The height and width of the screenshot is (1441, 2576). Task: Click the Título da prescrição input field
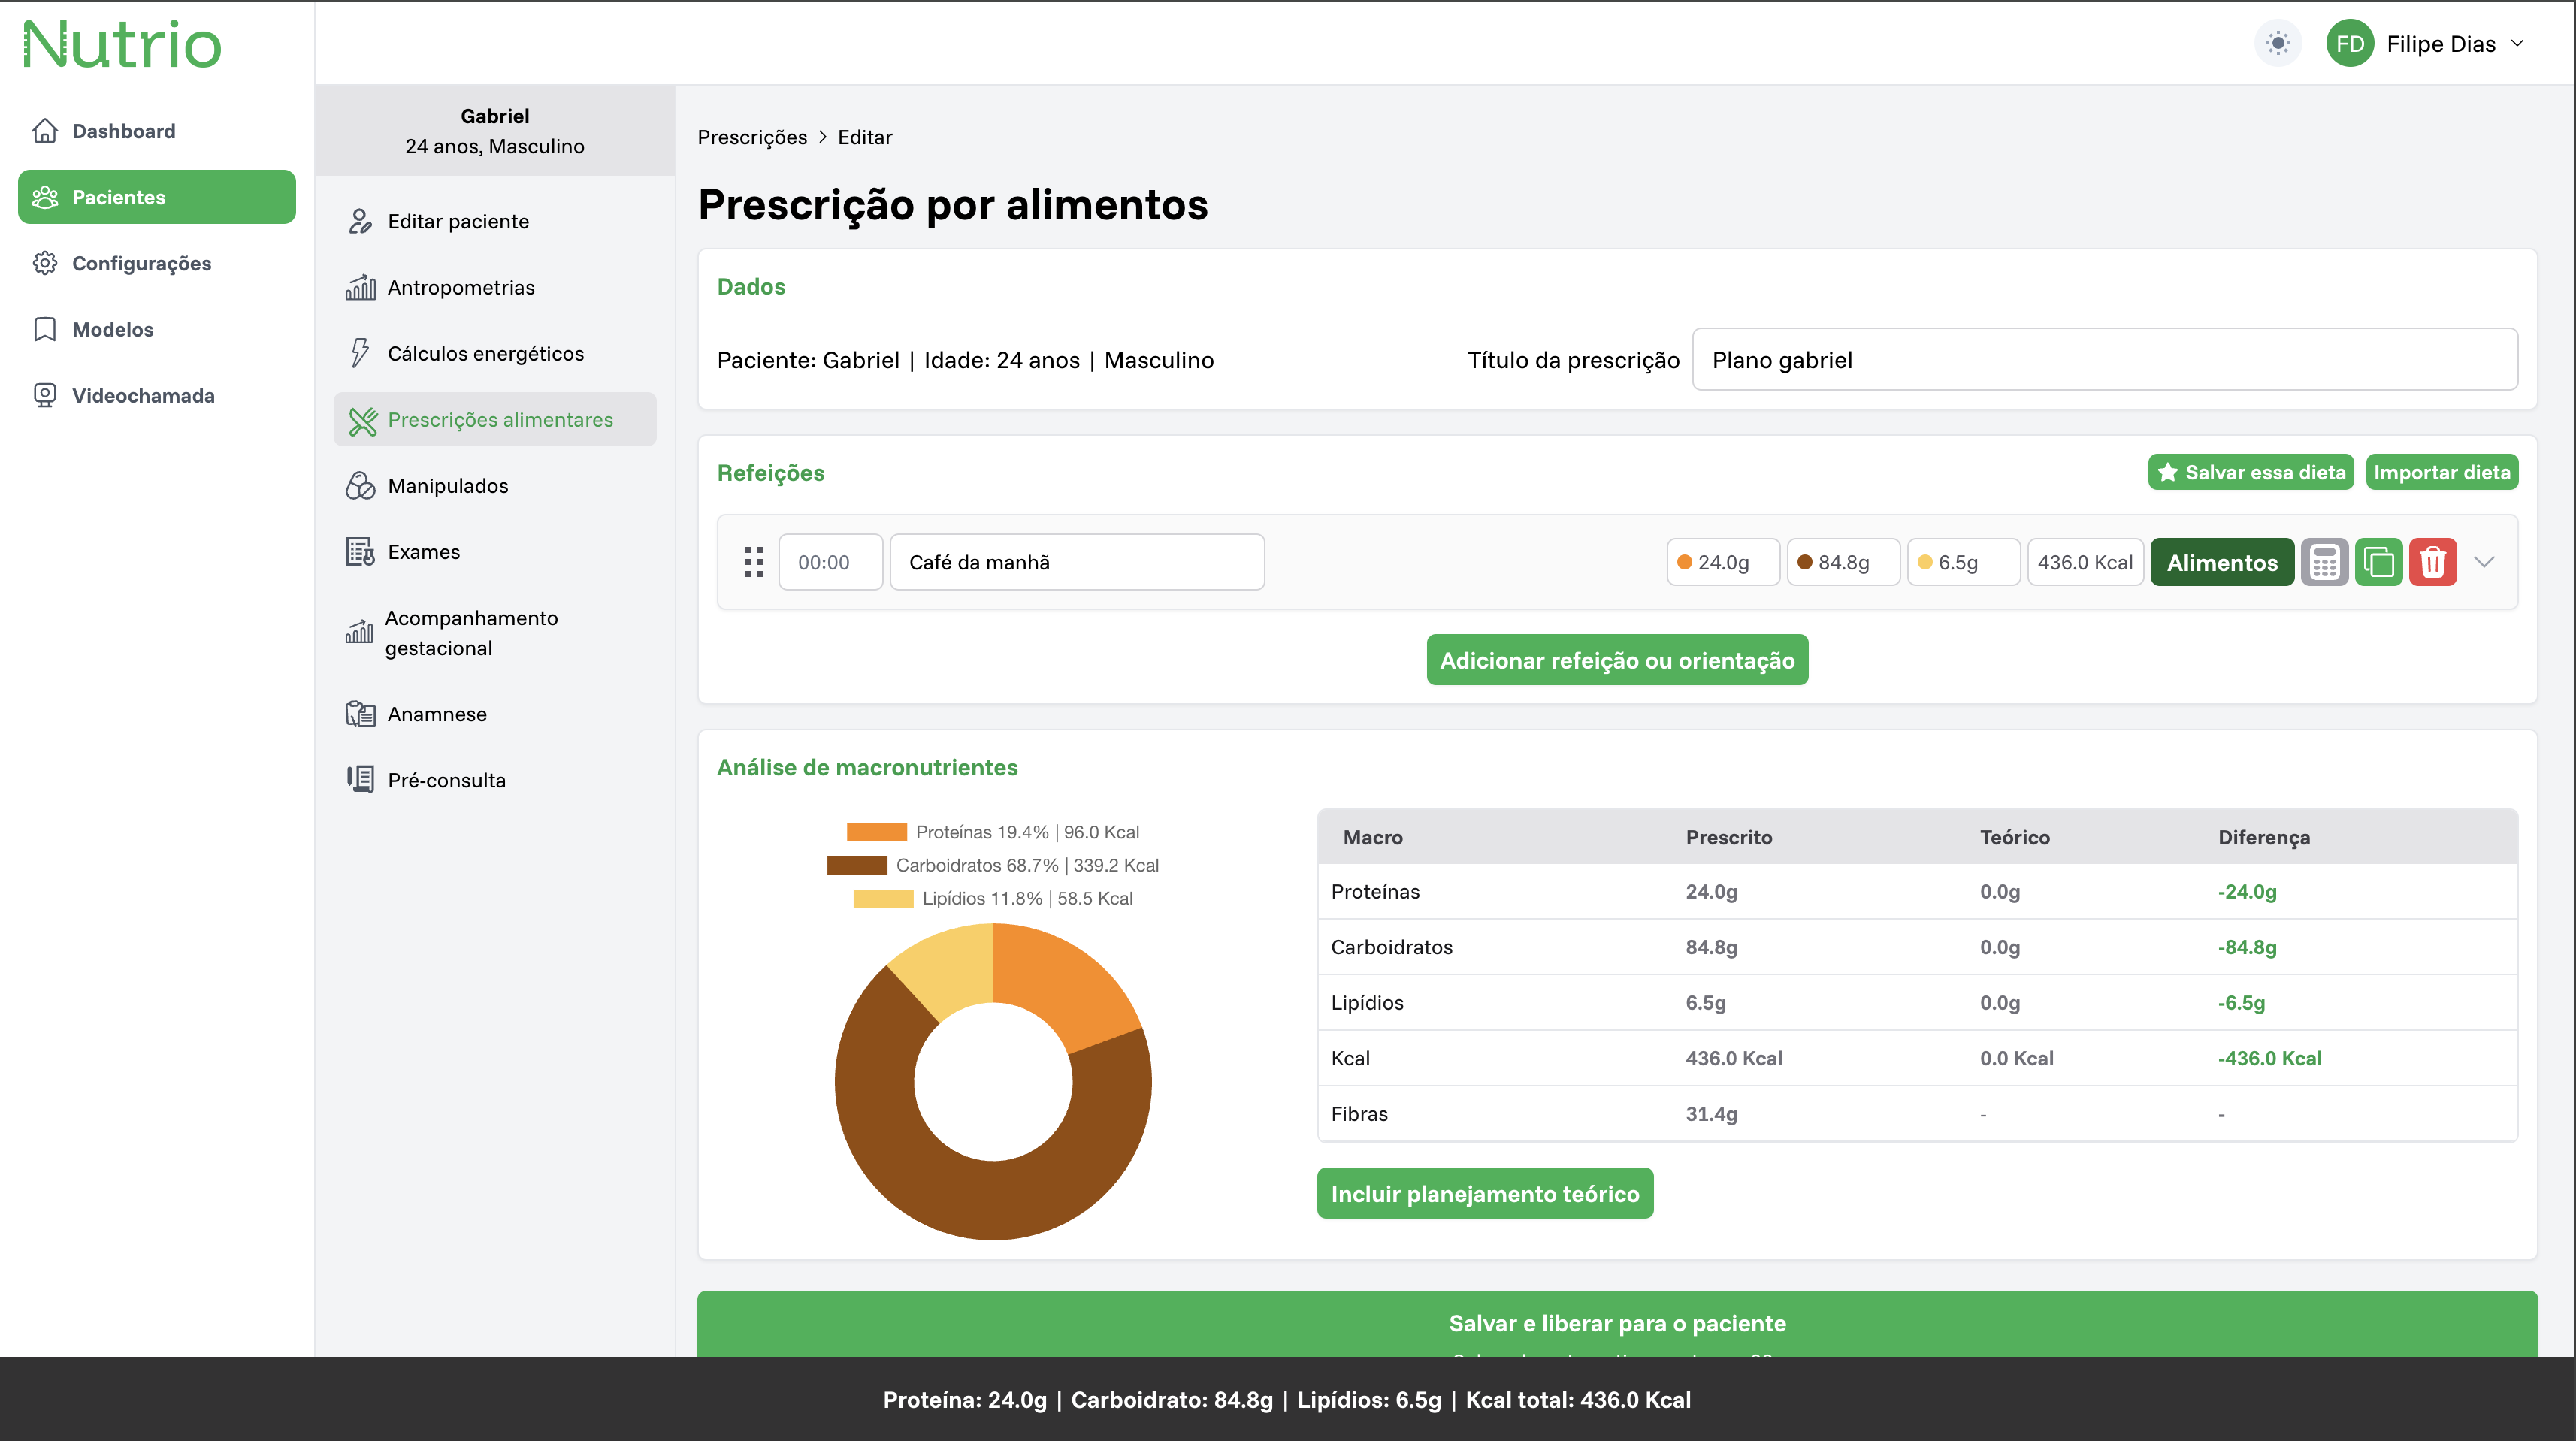pos(2104,360)
